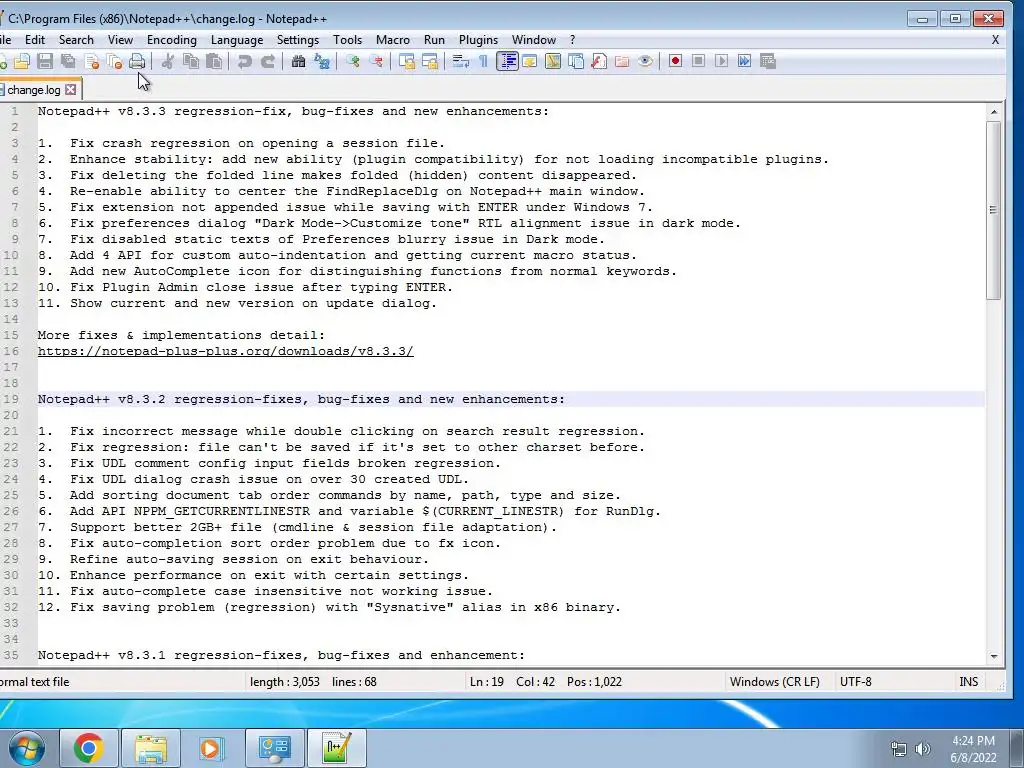Open the View menu
Image resolution: width=1024 pixels, height=768 pixels.
pos(120,40)
